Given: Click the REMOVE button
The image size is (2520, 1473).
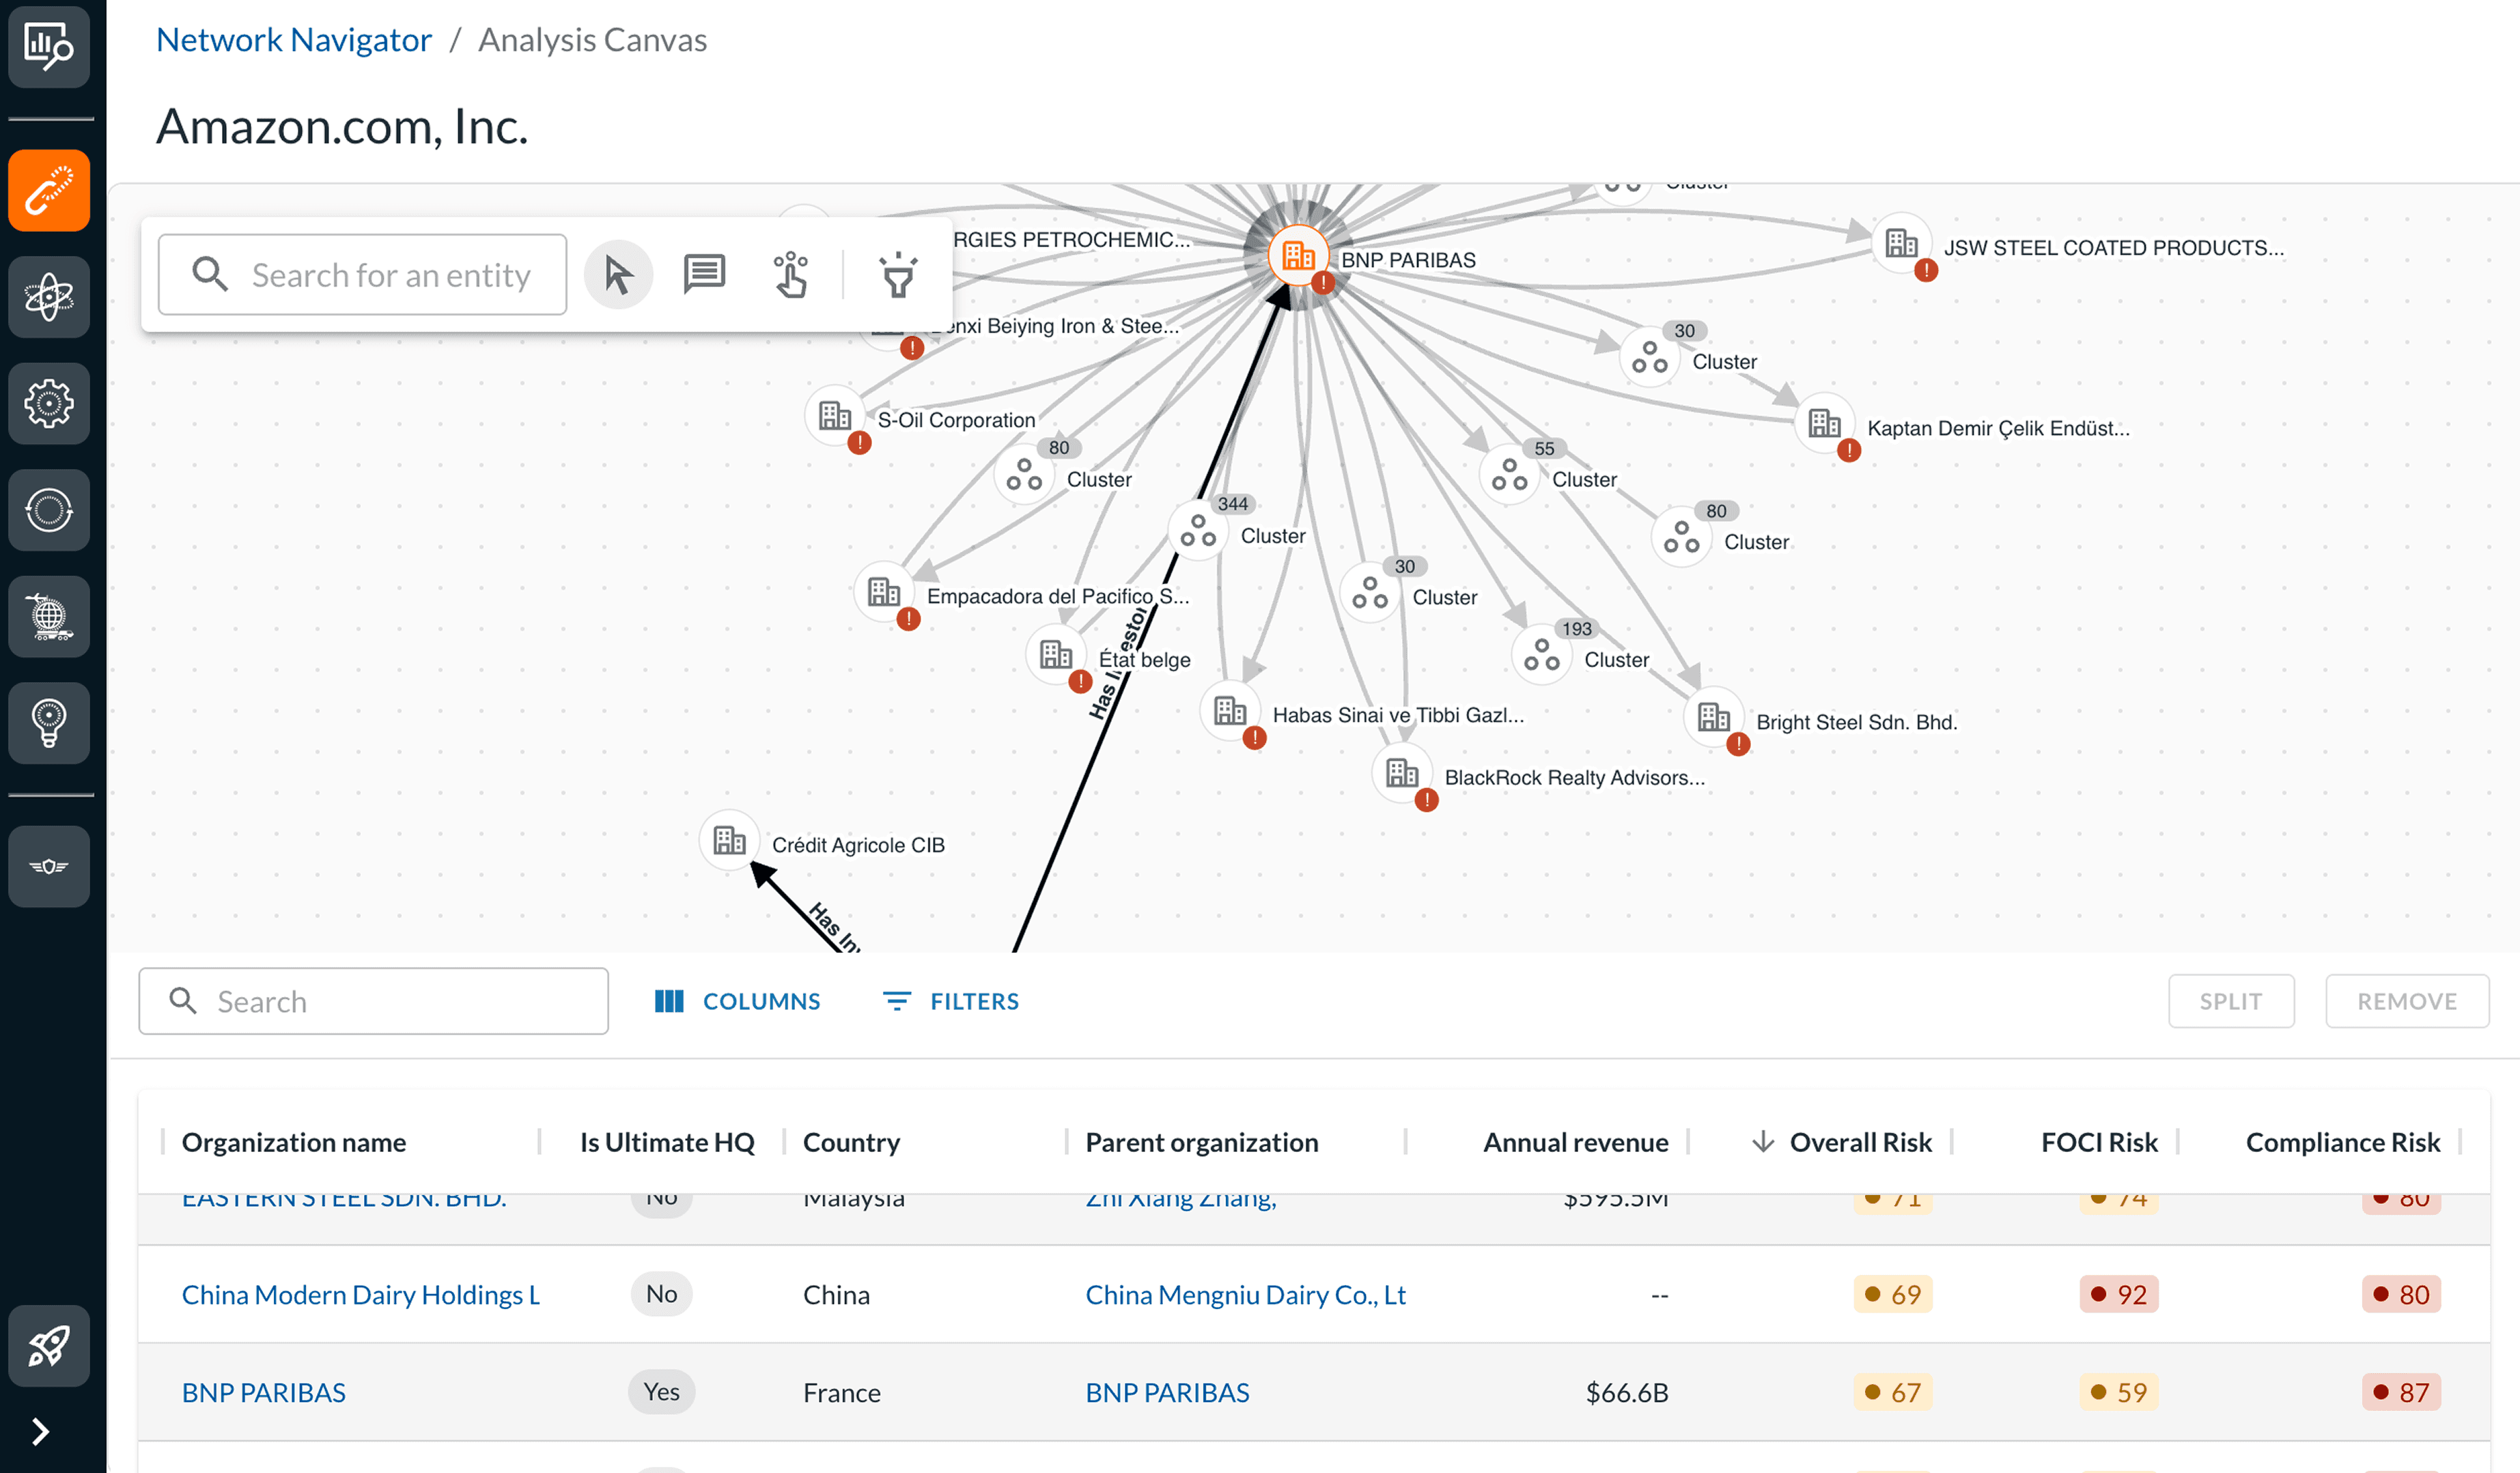Looking at the screenshot, I should pyautogui.click(x=2406, y=1001).
